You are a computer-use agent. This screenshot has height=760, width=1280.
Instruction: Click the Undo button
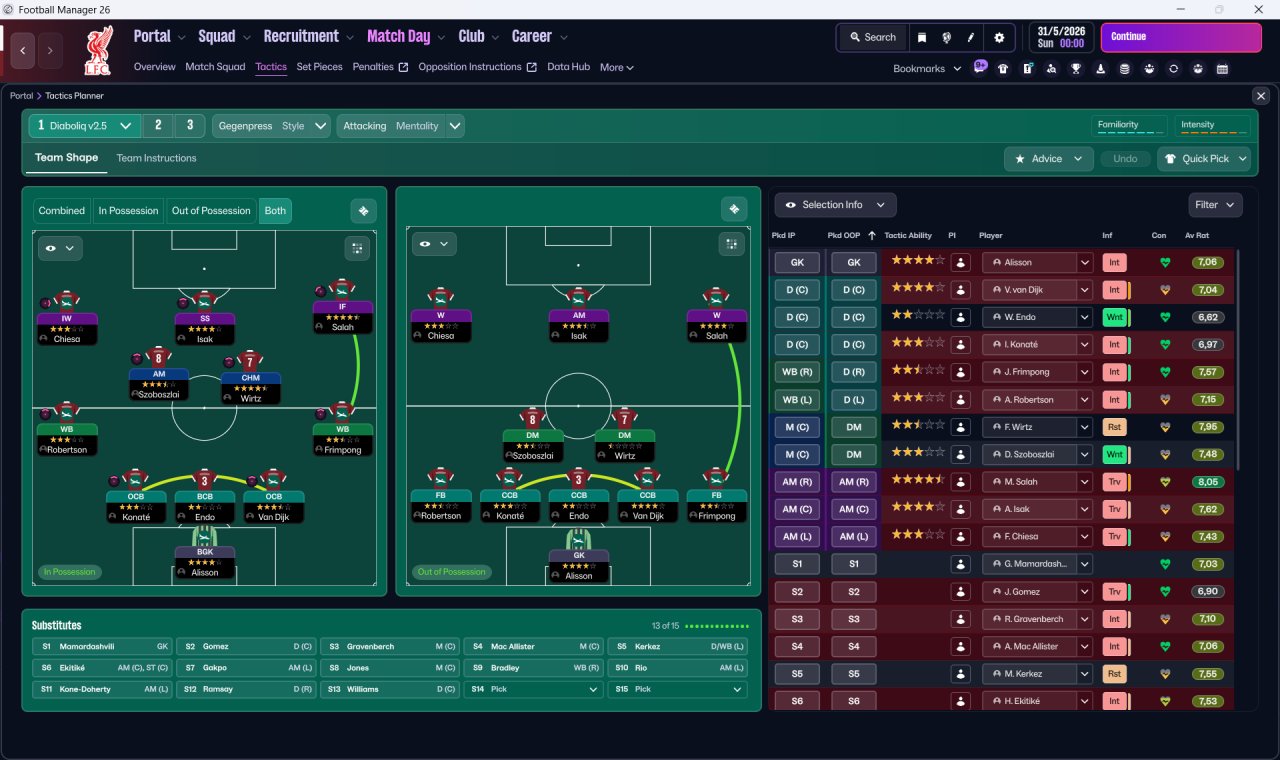click(1125, 159)
